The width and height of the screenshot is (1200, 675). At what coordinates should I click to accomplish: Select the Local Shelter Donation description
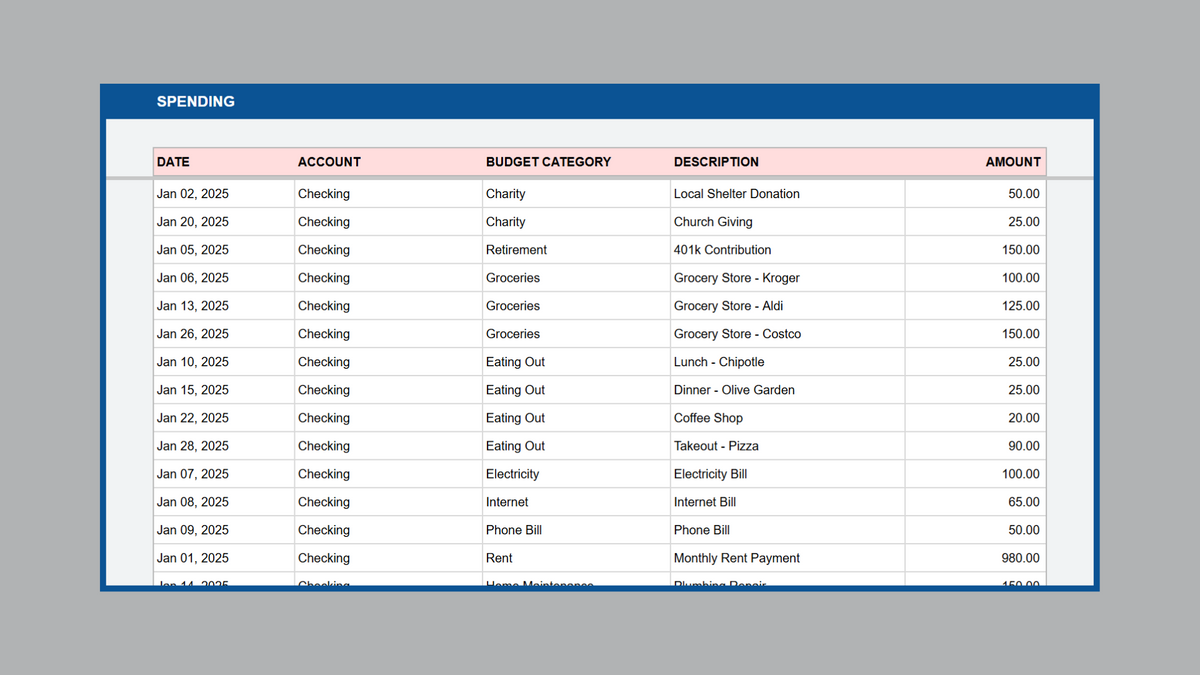pos(788,194)
